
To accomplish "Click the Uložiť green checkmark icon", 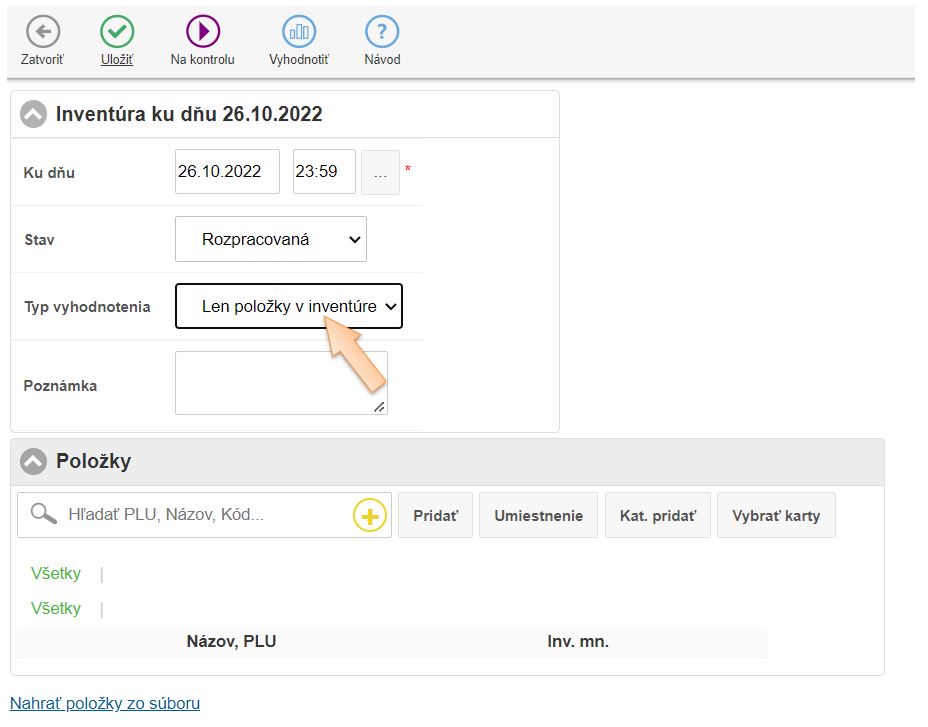I will click(117, 32).
